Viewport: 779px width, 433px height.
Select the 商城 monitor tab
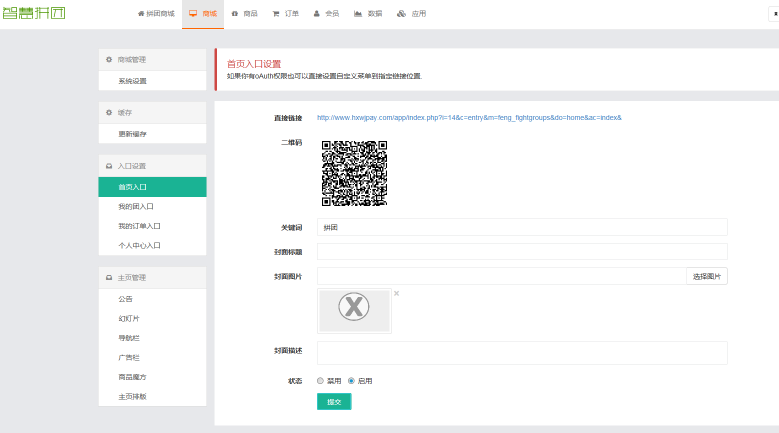[x=203, y=14]
